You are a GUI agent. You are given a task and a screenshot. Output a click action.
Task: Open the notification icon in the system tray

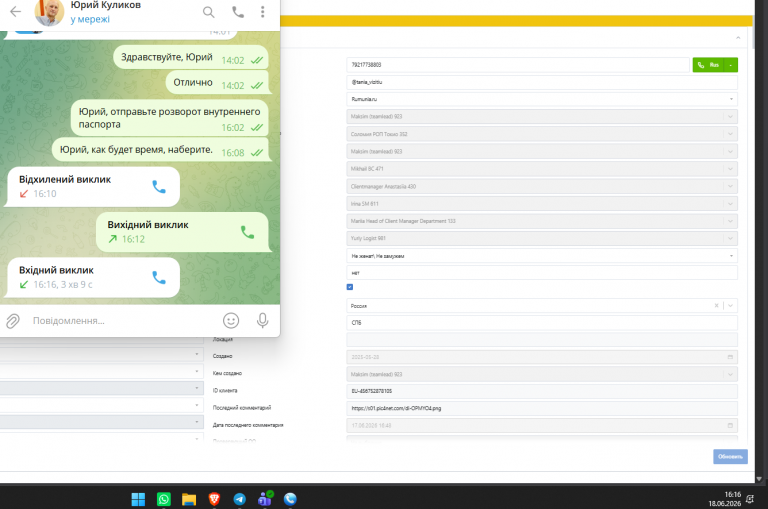coord(750,499)
